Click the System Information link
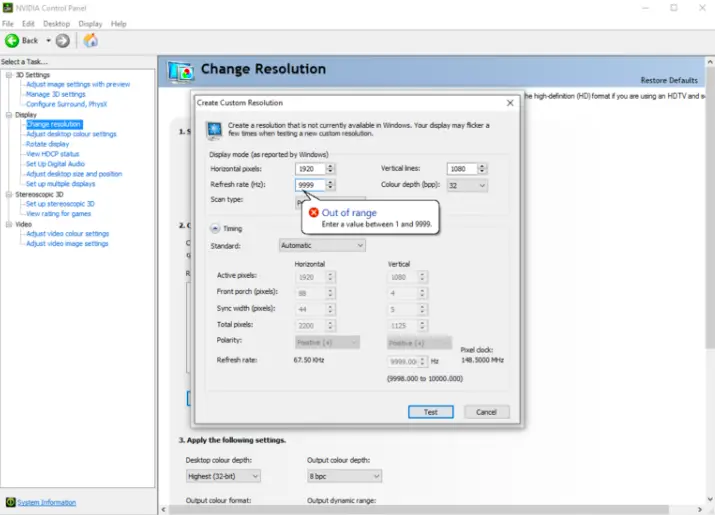 click(x=47, y=503)
